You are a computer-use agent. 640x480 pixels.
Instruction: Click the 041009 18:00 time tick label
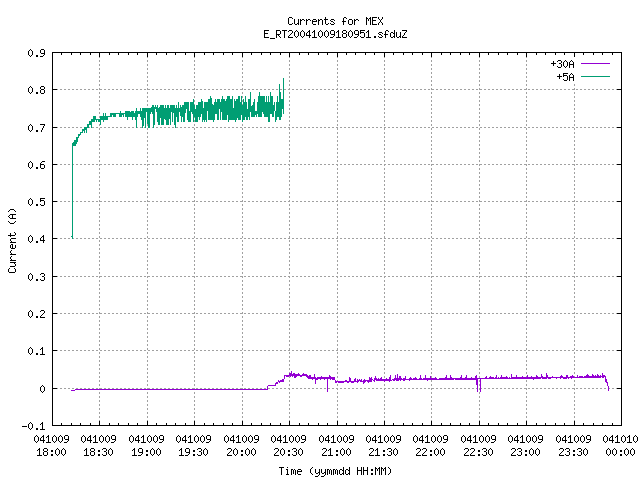point(51,446)
